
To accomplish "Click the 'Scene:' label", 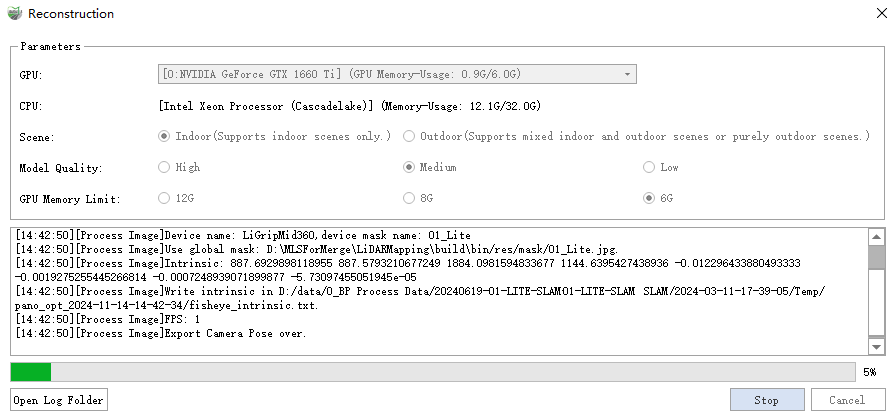I will [37, 138].
